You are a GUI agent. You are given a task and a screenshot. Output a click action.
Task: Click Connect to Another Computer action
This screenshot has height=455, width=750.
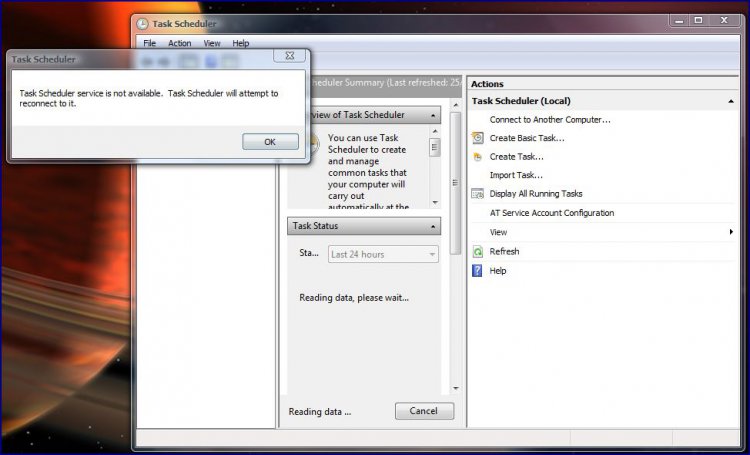[x=550, y=120]
